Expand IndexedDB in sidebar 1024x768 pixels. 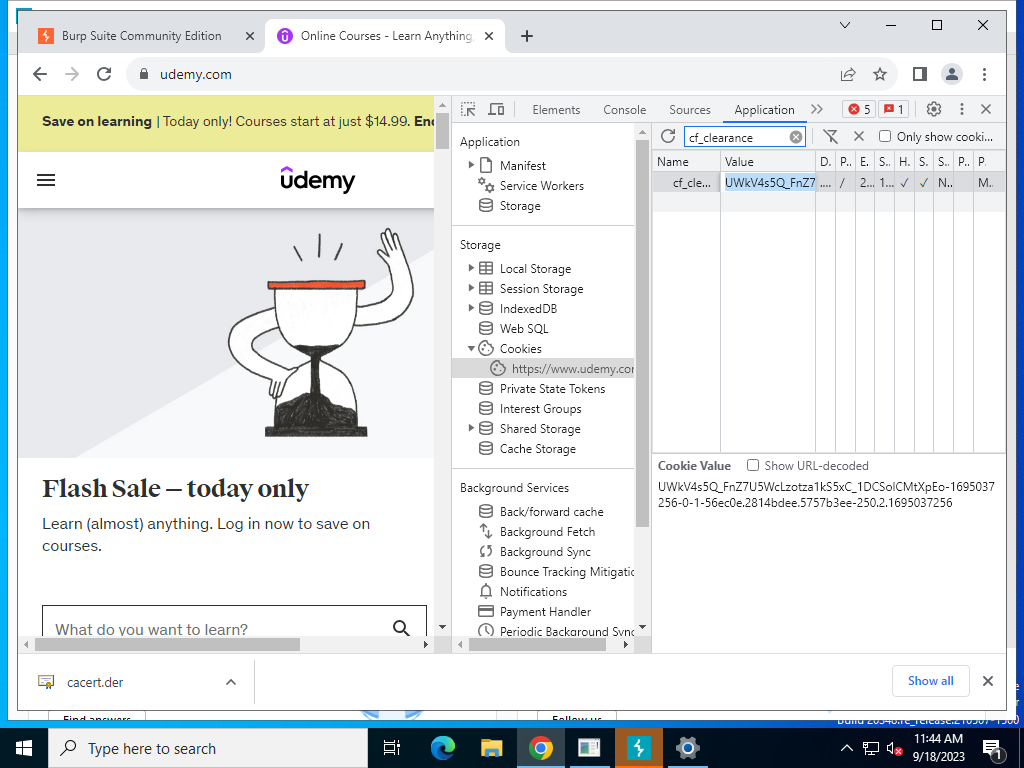[471, 308]
